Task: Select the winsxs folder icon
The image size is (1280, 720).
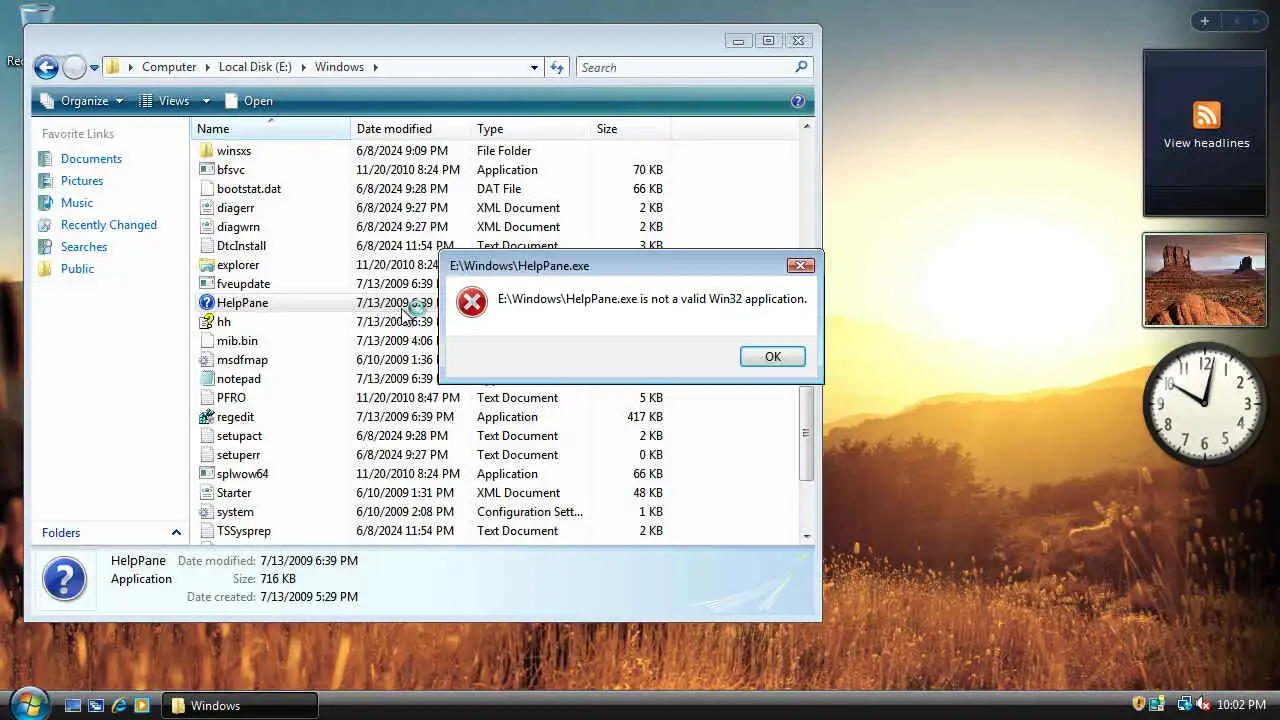Action: point(207,151)
